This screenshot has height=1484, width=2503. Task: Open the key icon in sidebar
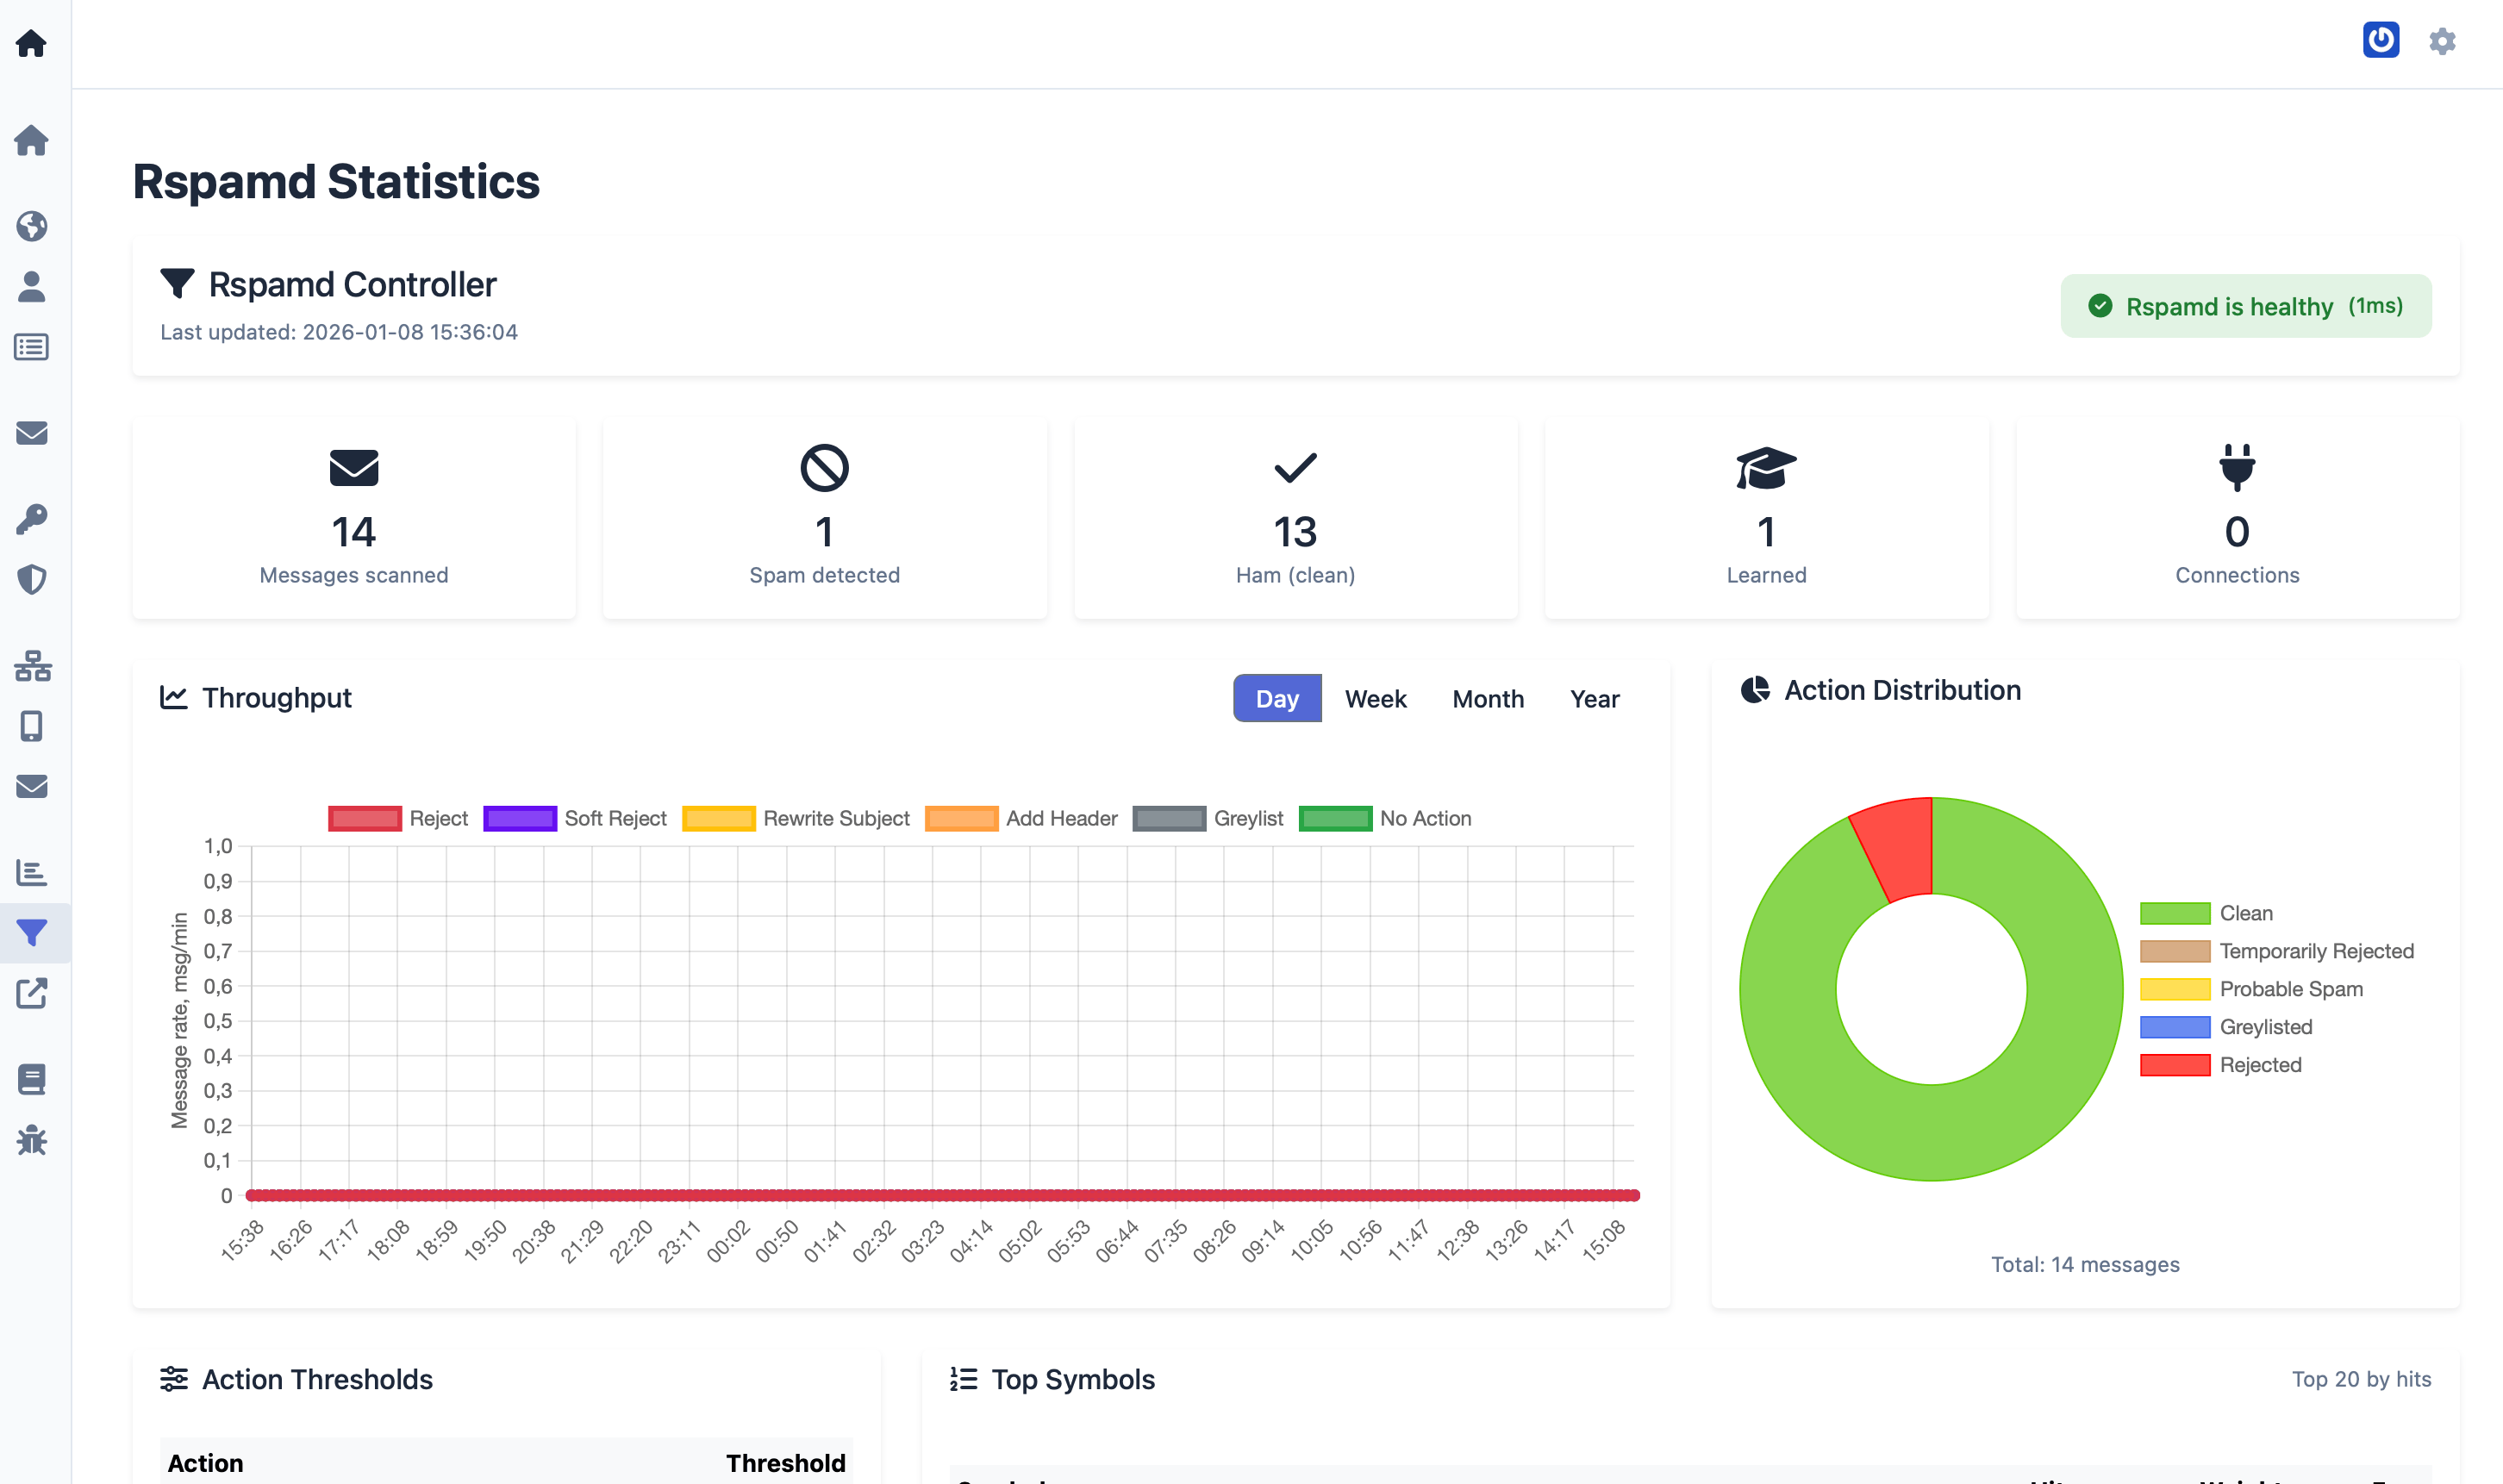point(31,519)
